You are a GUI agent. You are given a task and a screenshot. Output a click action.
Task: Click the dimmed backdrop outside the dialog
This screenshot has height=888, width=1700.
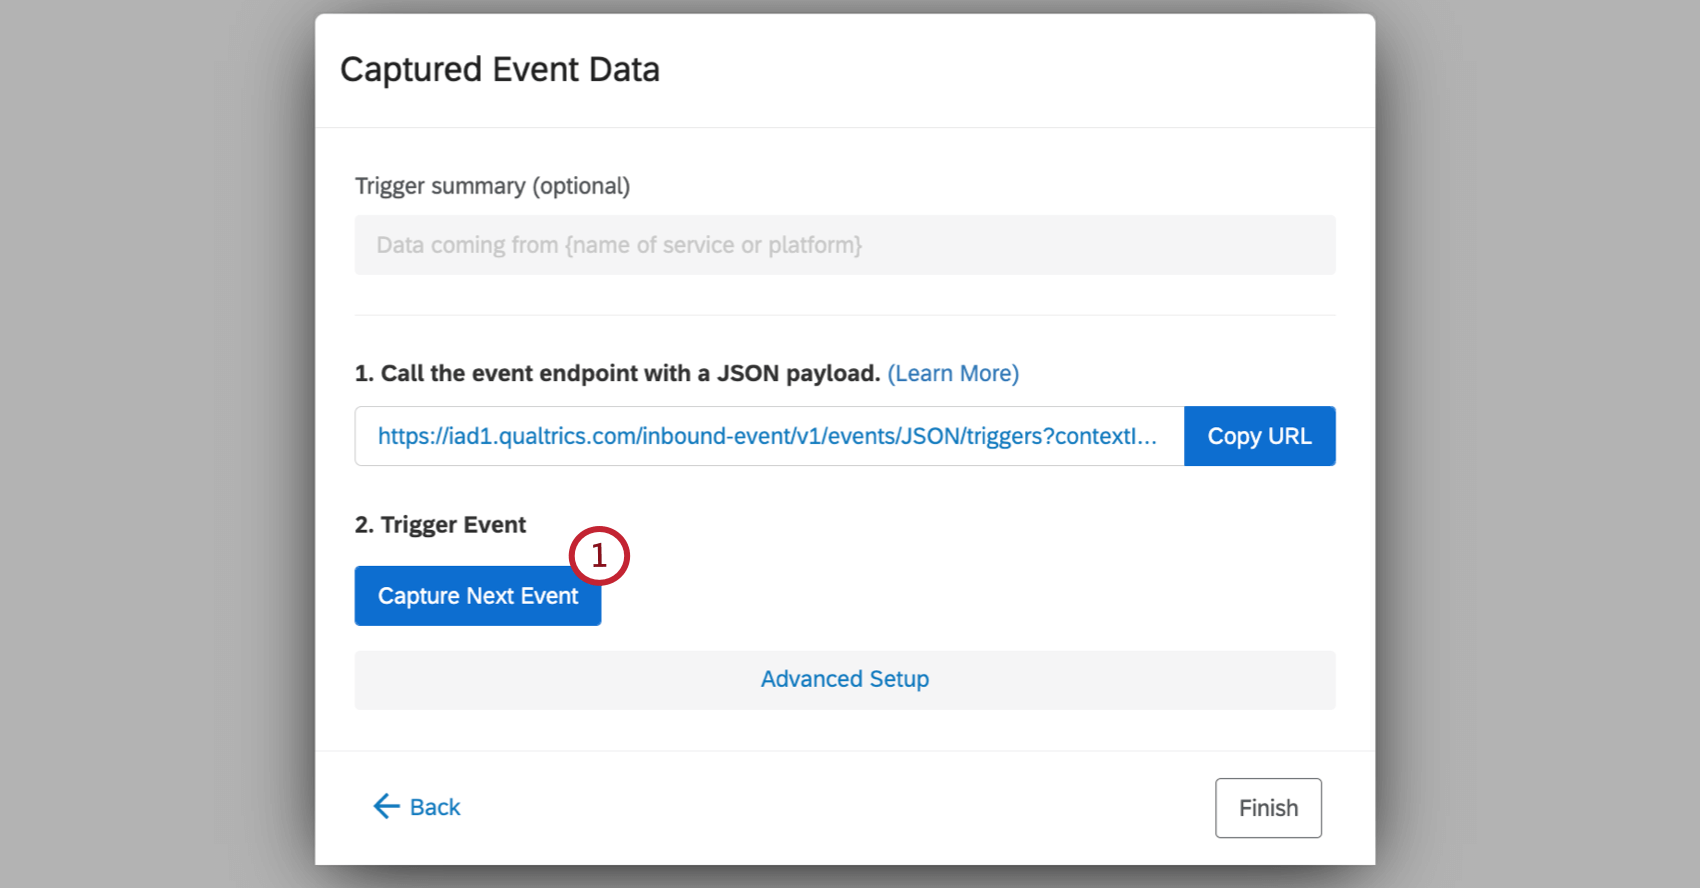[x=150, y=440]
